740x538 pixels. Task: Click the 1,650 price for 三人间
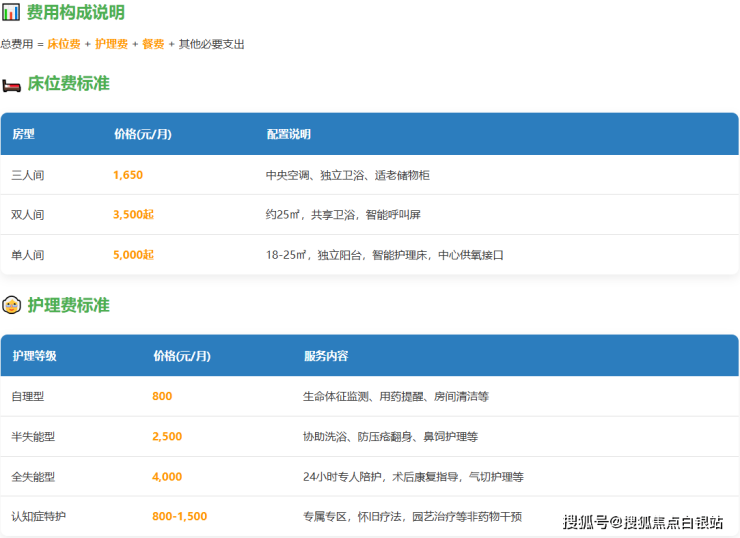[x=128, y=175]
